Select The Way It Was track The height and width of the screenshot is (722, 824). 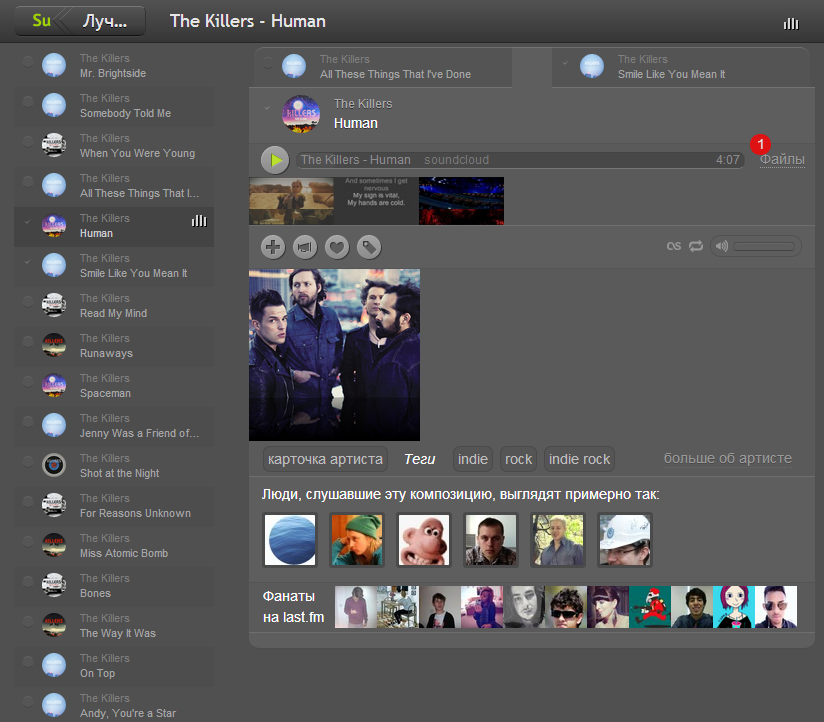[114, 625]
